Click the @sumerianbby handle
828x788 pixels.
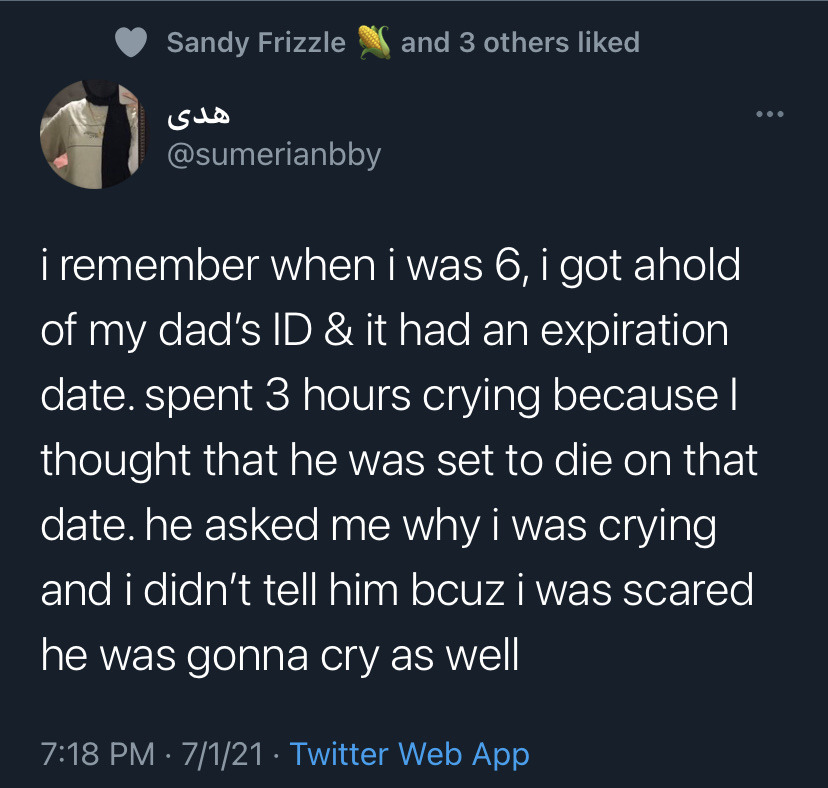click(274, 155)
